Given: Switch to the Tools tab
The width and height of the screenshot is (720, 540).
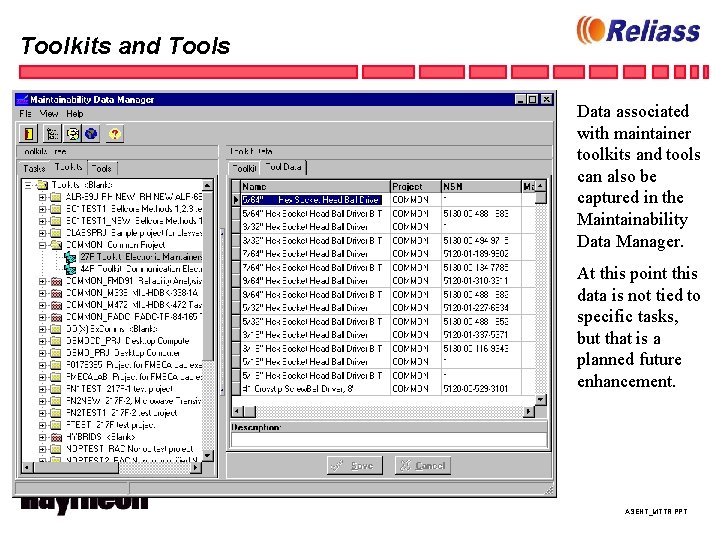Looking at the screenshot, I should [102, 169].
